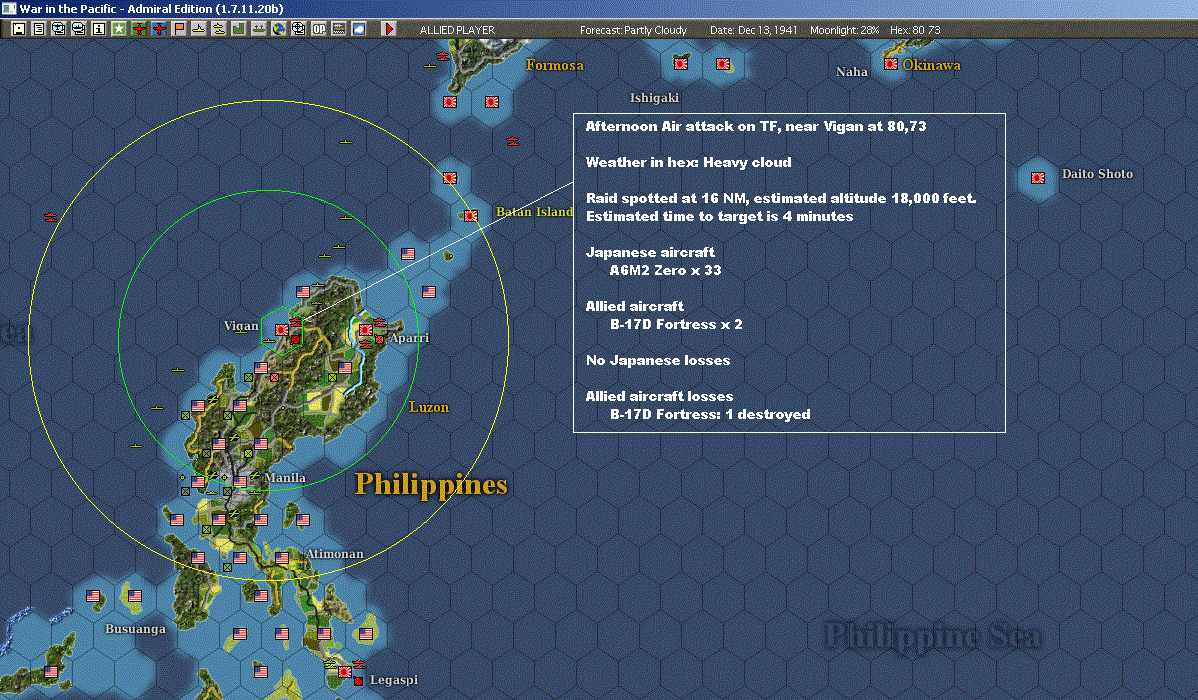Open the ship list icon beside the air group list
The height and width of the screenshot is (700, 1198).
[x=79, y=29]
